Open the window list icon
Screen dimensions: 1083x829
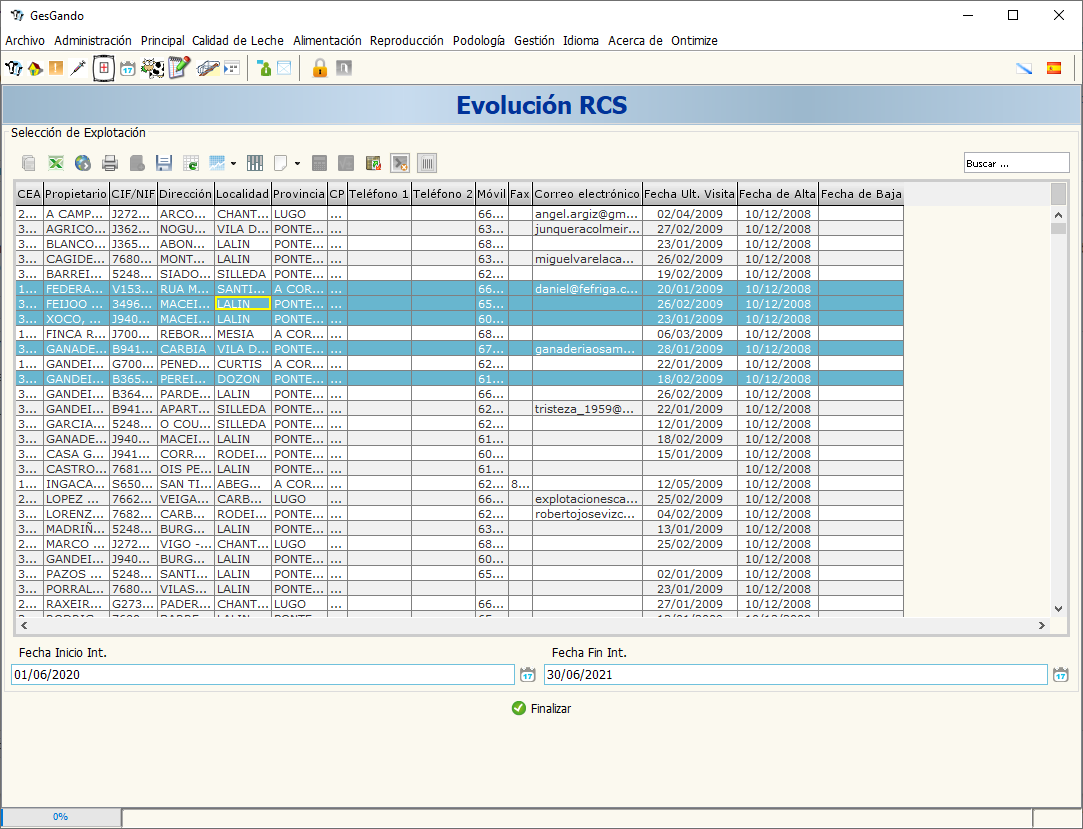pyautogui.click(x=232, y=68)
